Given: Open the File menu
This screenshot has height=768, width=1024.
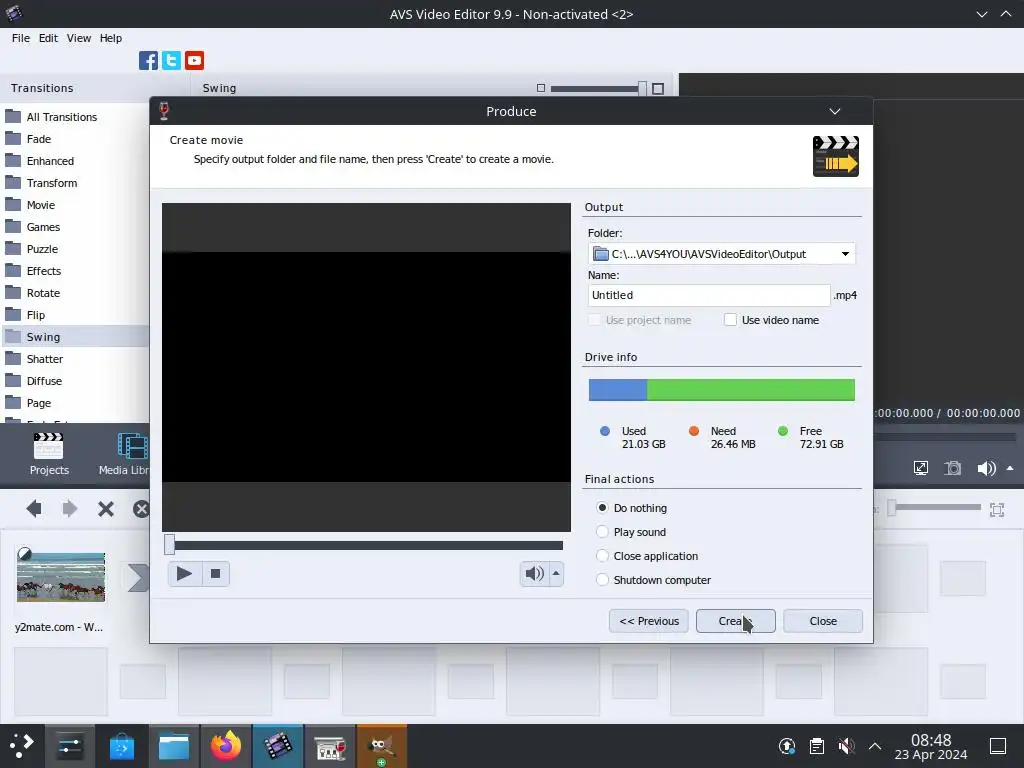Looking at the screenshot, I should (x=21, y=38).
